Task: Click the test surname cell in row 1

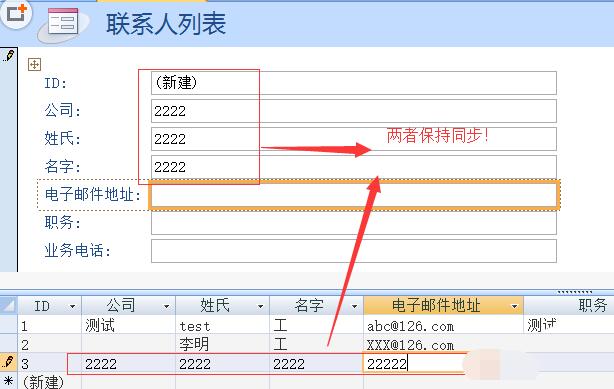Action: 222,325
